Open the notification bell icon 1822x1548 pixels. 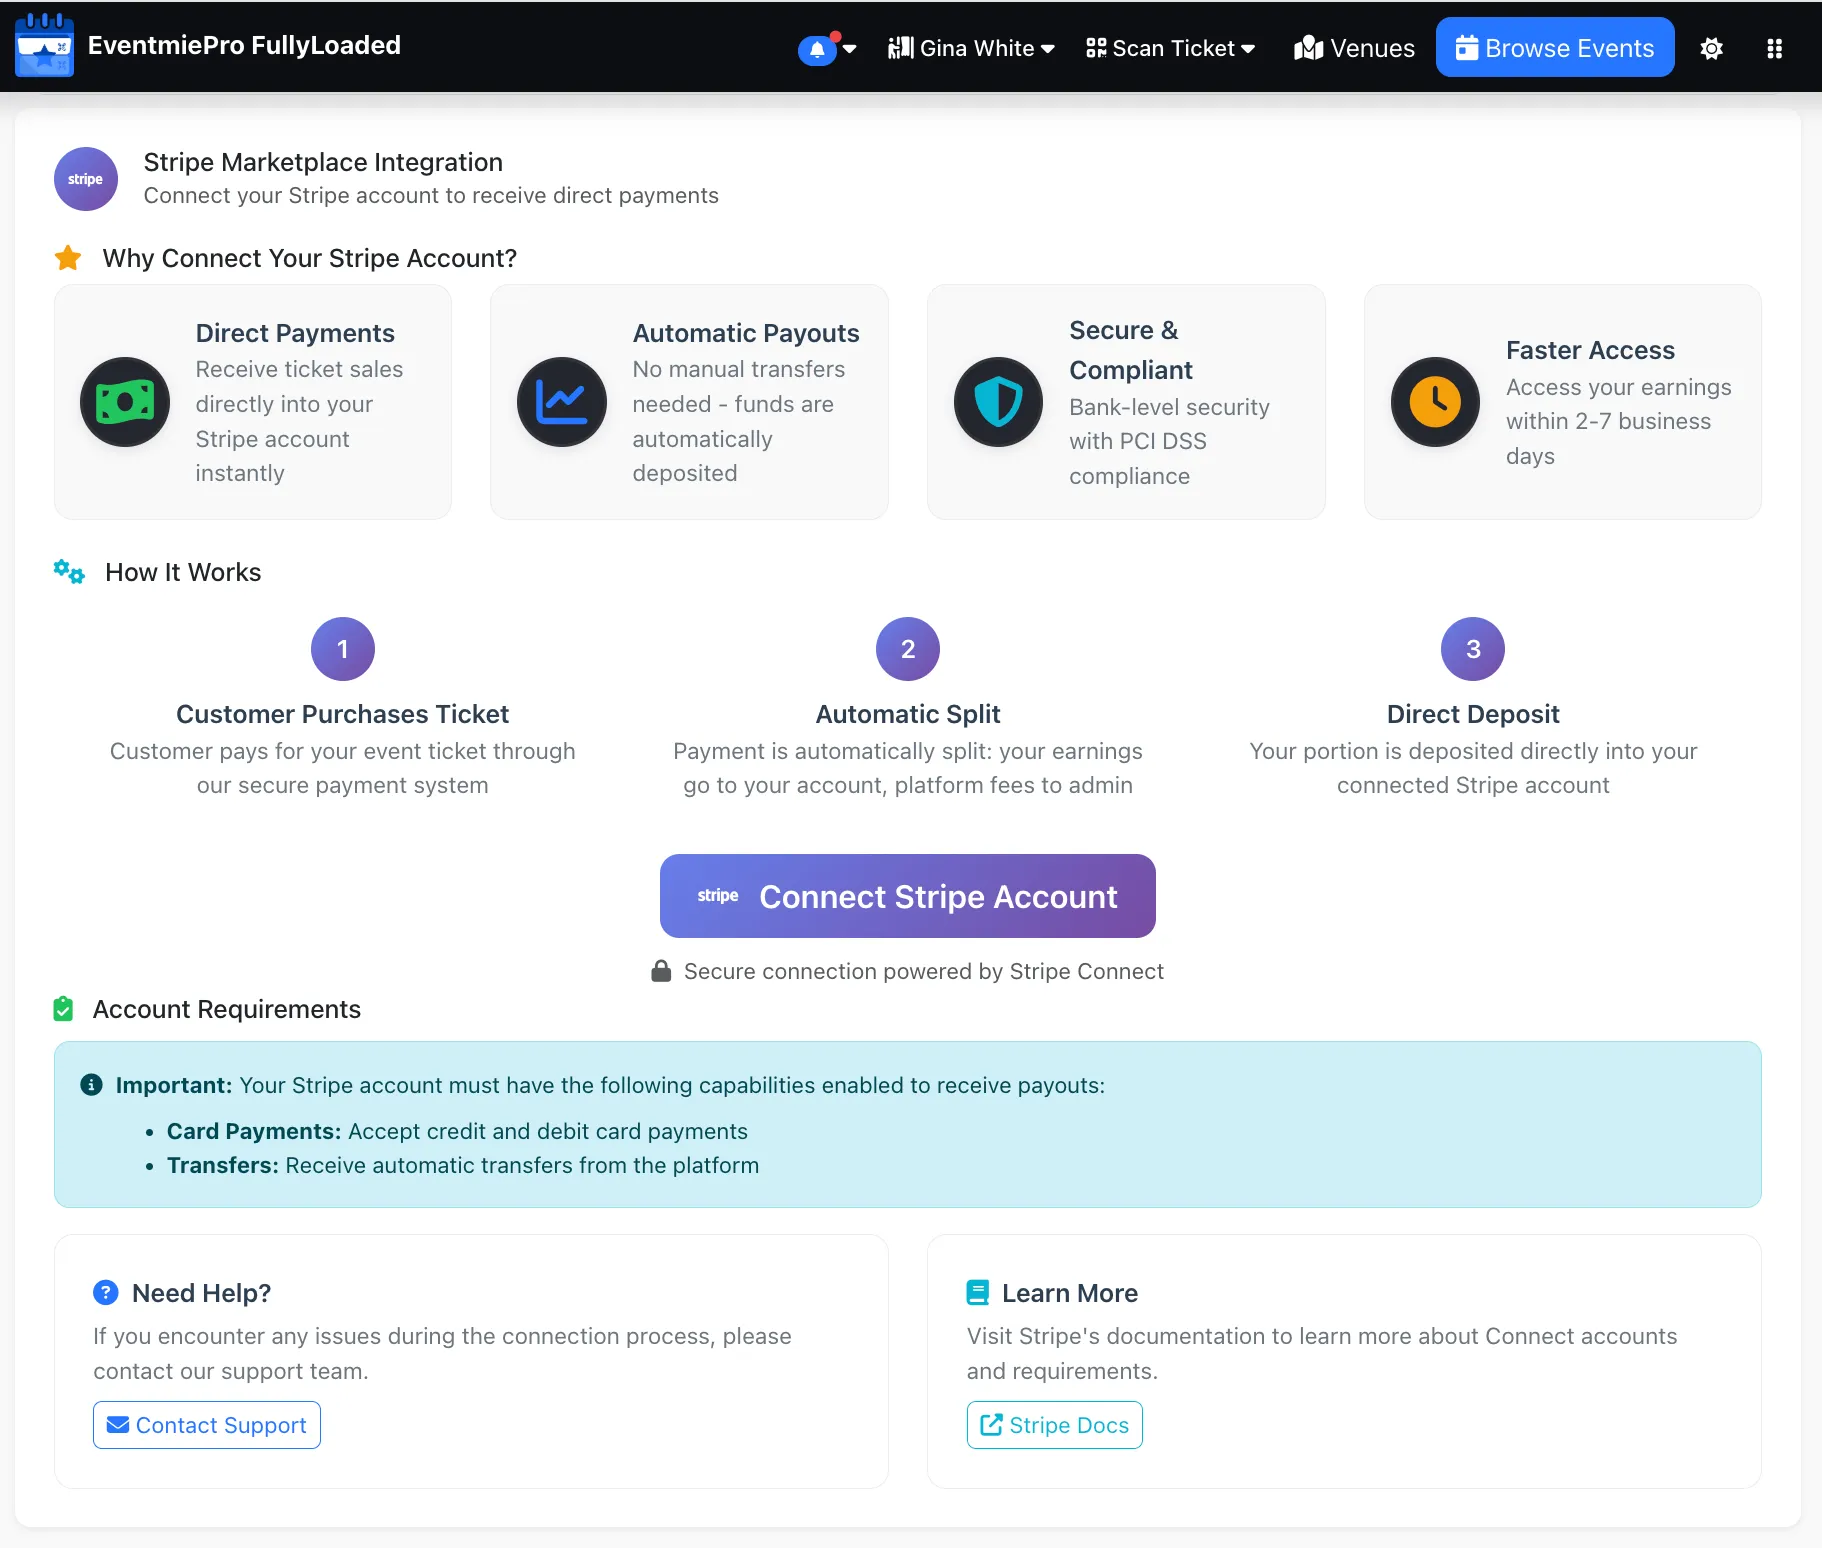coord(817,49)
